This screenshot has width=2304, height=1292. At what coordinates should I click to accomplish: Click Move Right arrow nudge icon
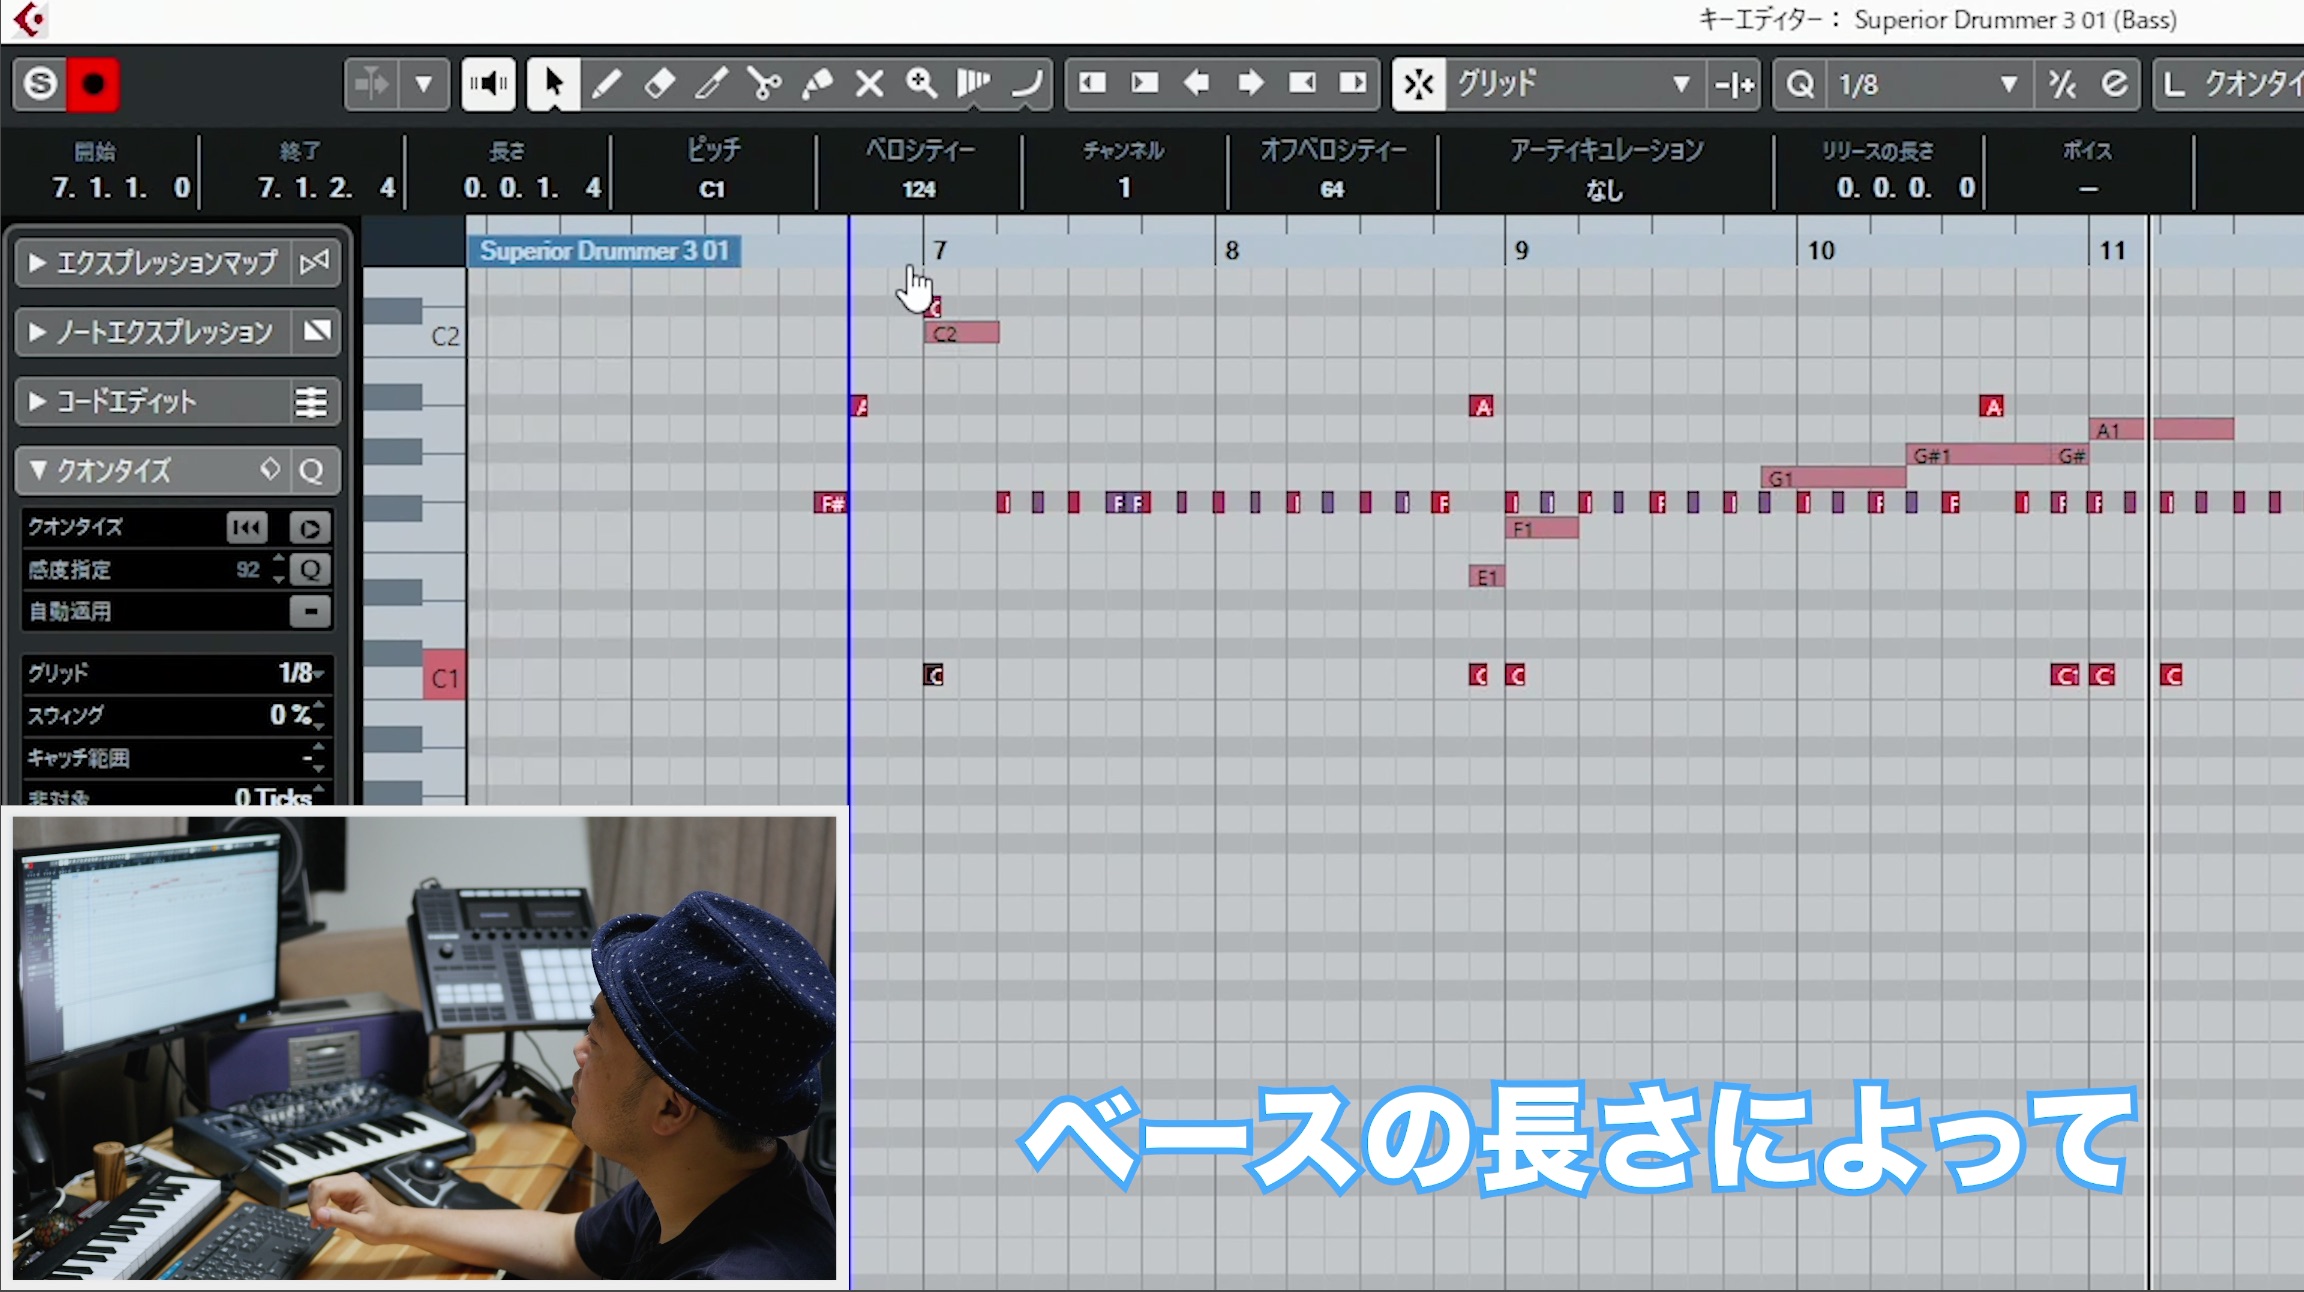(1250, 84)
